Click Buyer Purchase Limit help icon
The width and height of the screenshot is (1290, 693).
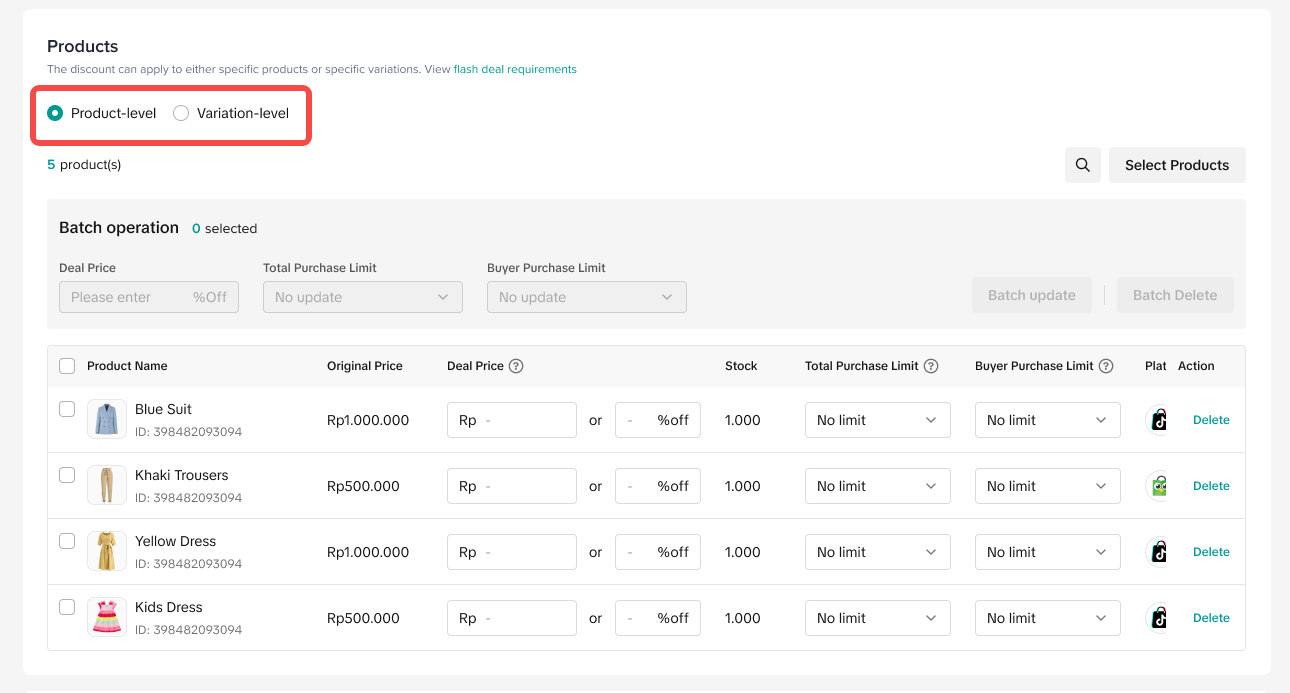coord(1106,366)
